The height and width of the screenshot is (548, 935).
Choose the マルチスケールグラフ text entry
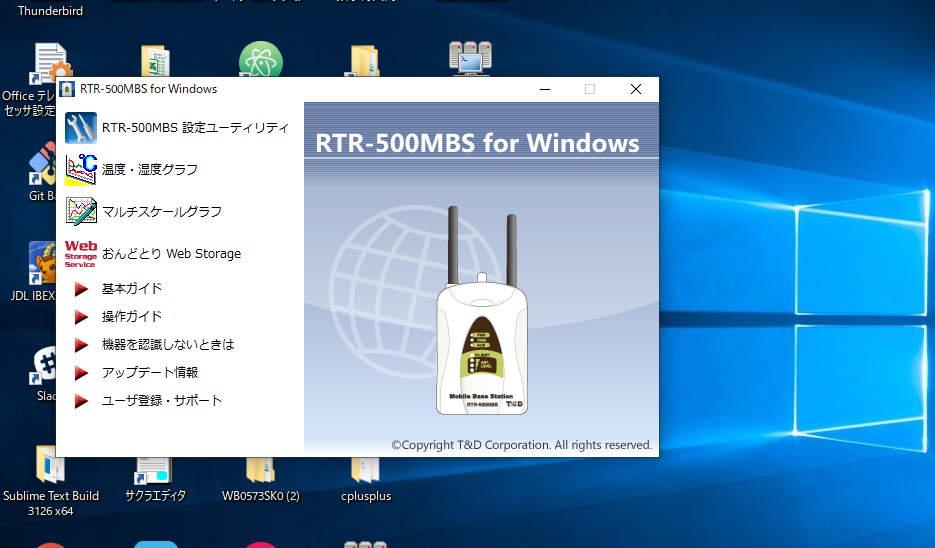pos(162,212)
